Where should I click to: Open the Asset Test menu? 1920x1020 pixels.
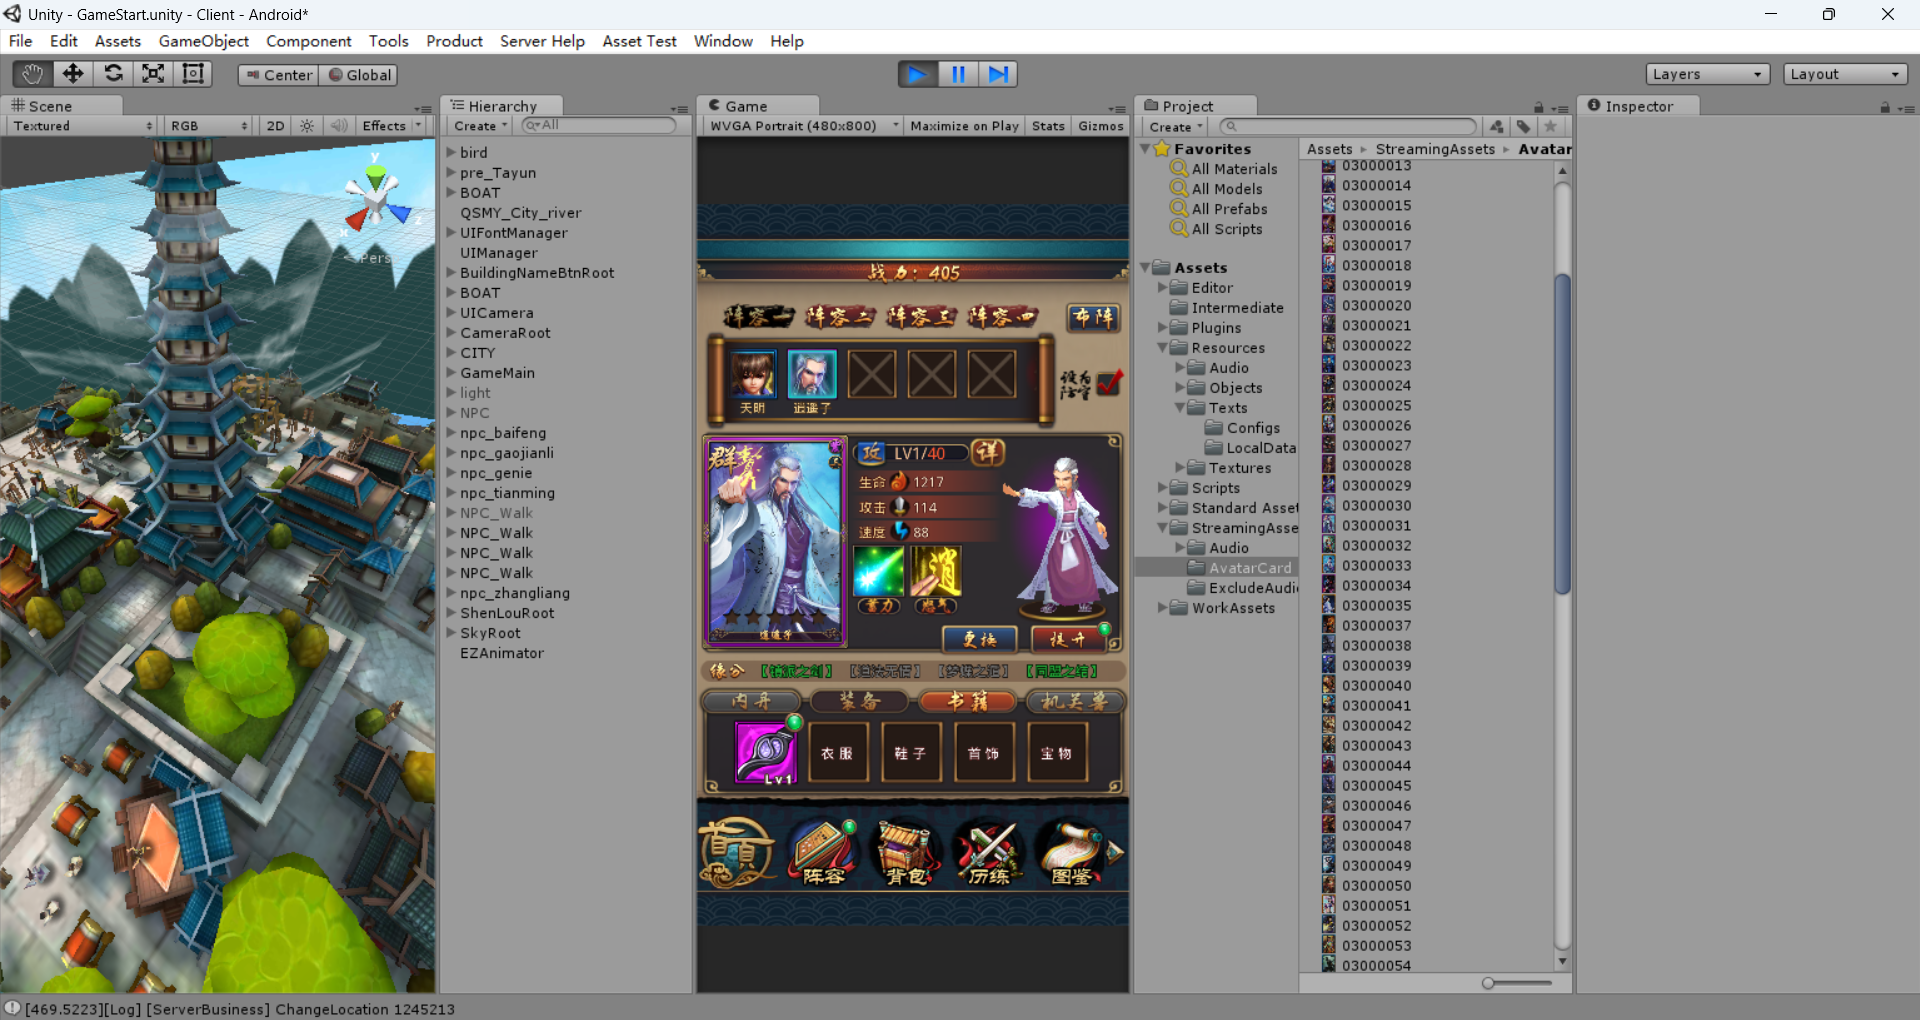pyautogui.click(x=639, y=41)
